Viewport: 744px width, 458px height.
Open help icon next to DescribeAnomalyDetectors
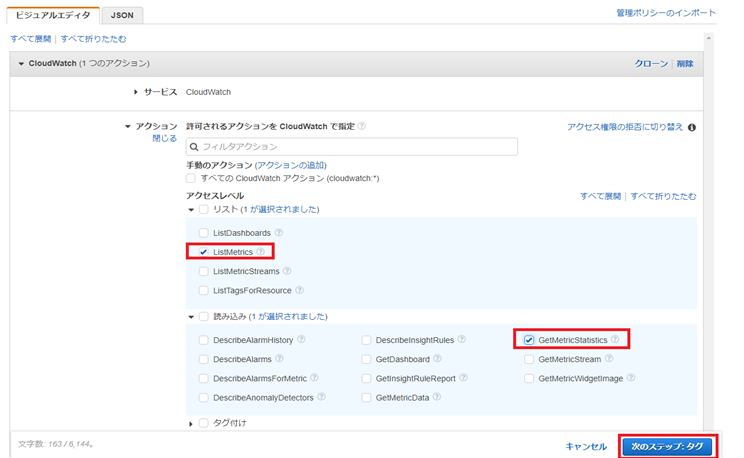[322, 397]
